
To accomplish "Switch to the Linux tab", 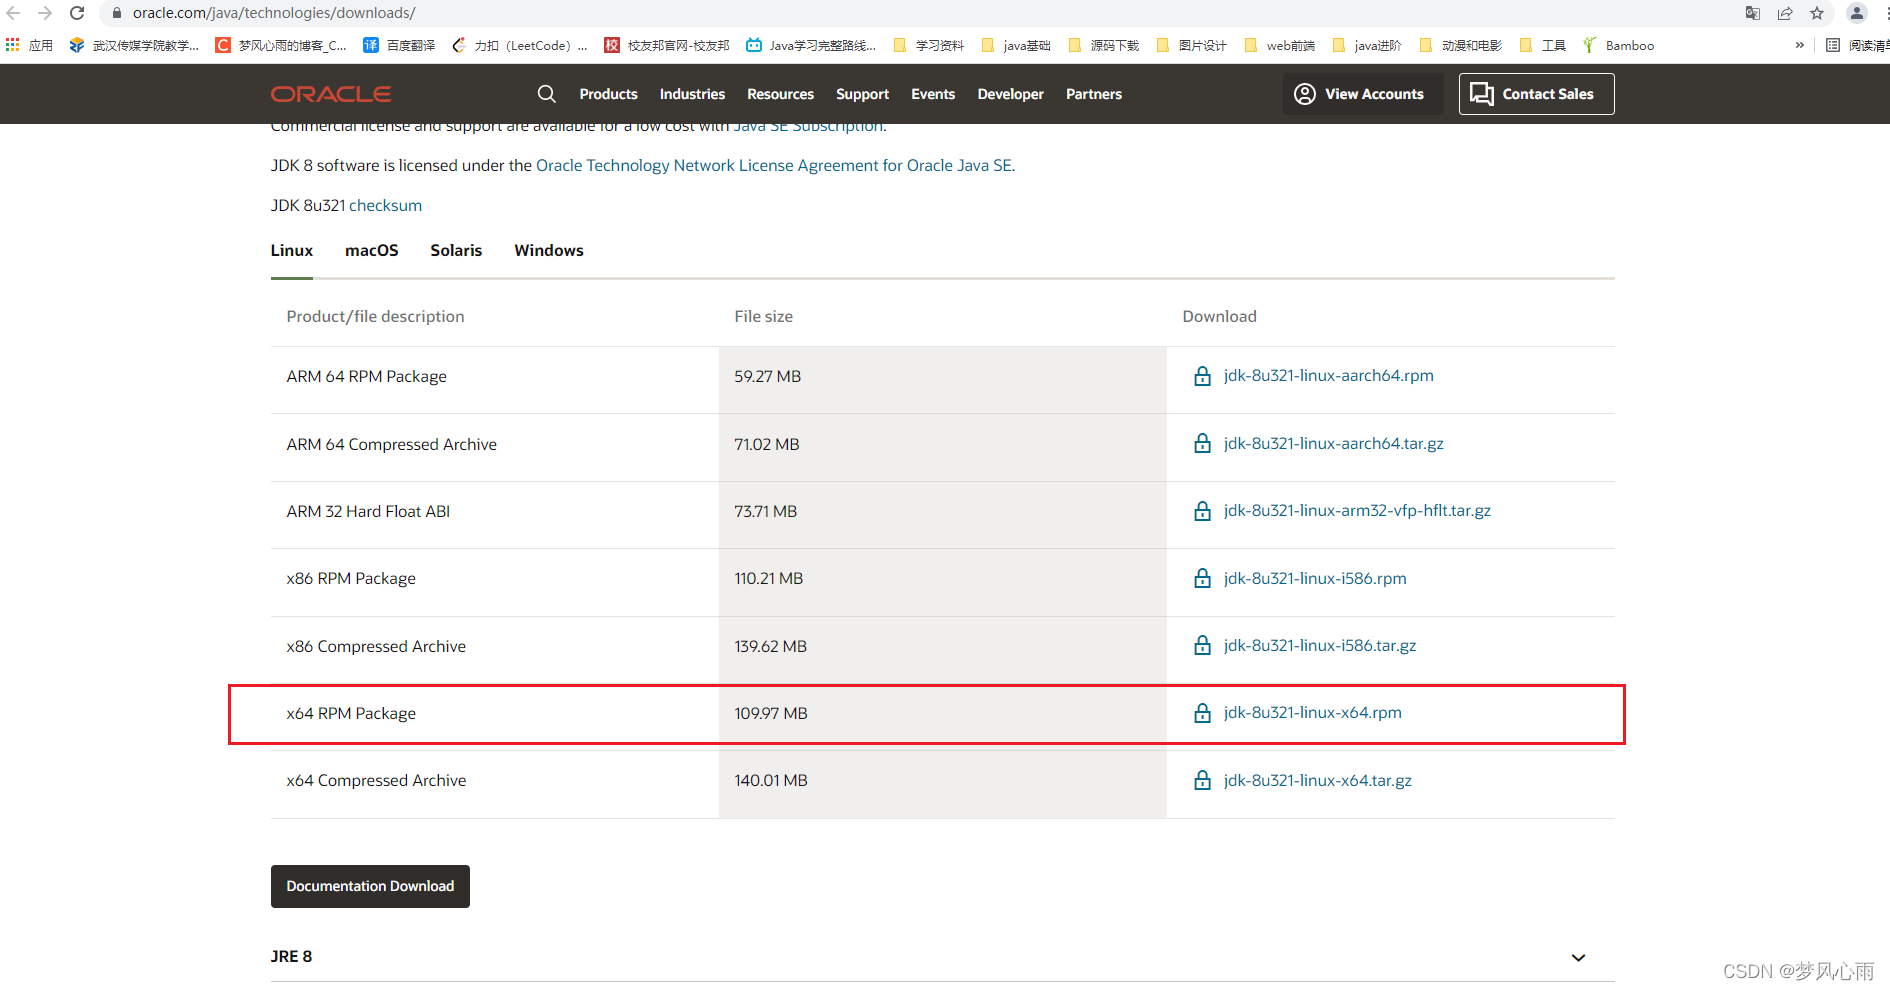I will [291, 251].
